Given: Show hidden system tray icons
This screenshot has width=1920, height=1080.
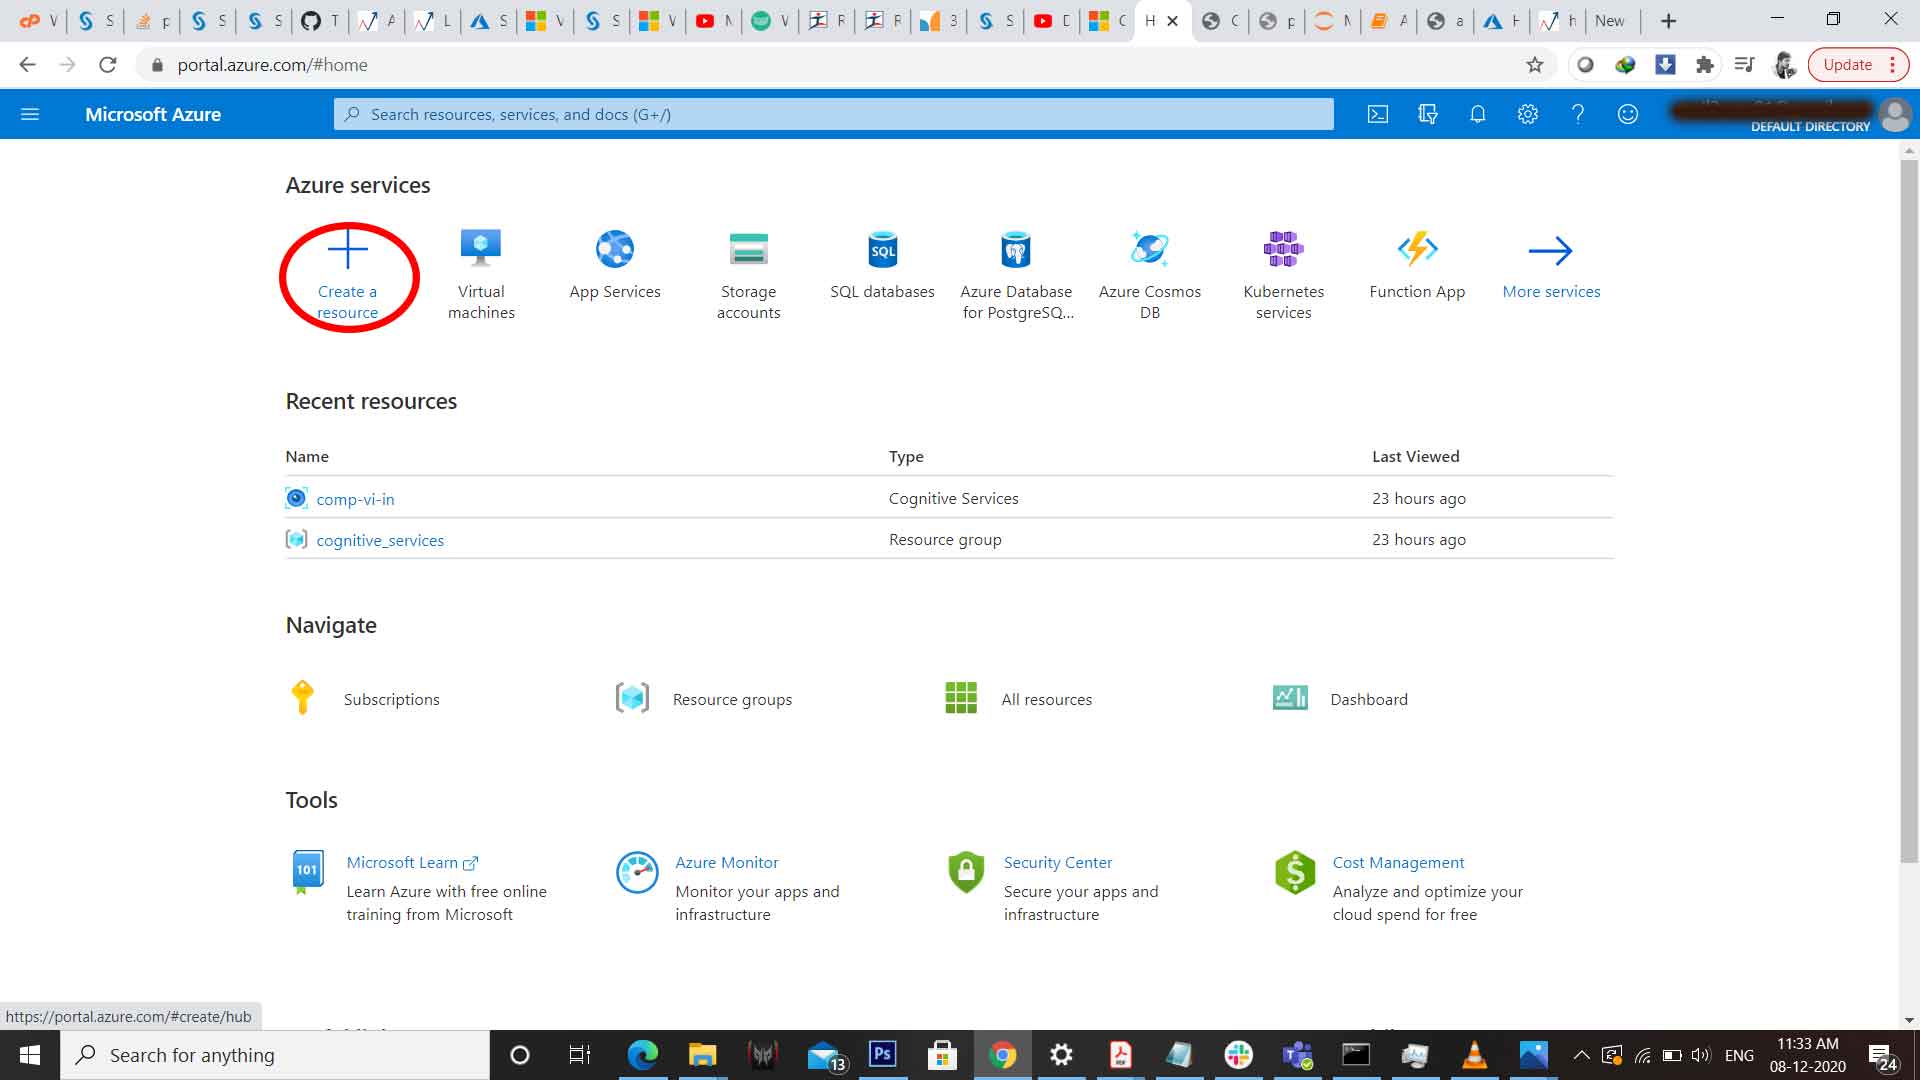Looking at the screenshot, I should coord(1581,1055).
